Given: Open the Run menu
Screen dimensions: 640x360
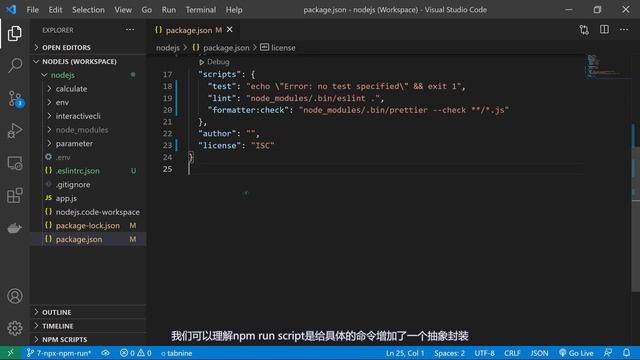Looking at the screenshot, I should (169, 10).
